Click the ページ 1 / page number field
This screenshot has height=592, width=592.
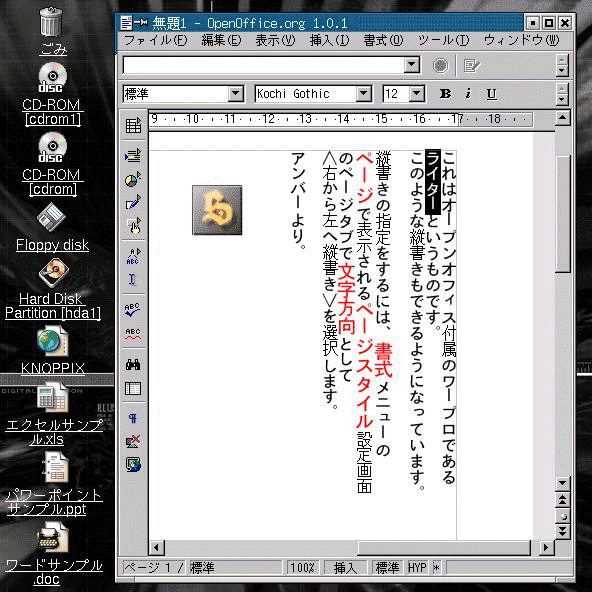pos(154,568)
